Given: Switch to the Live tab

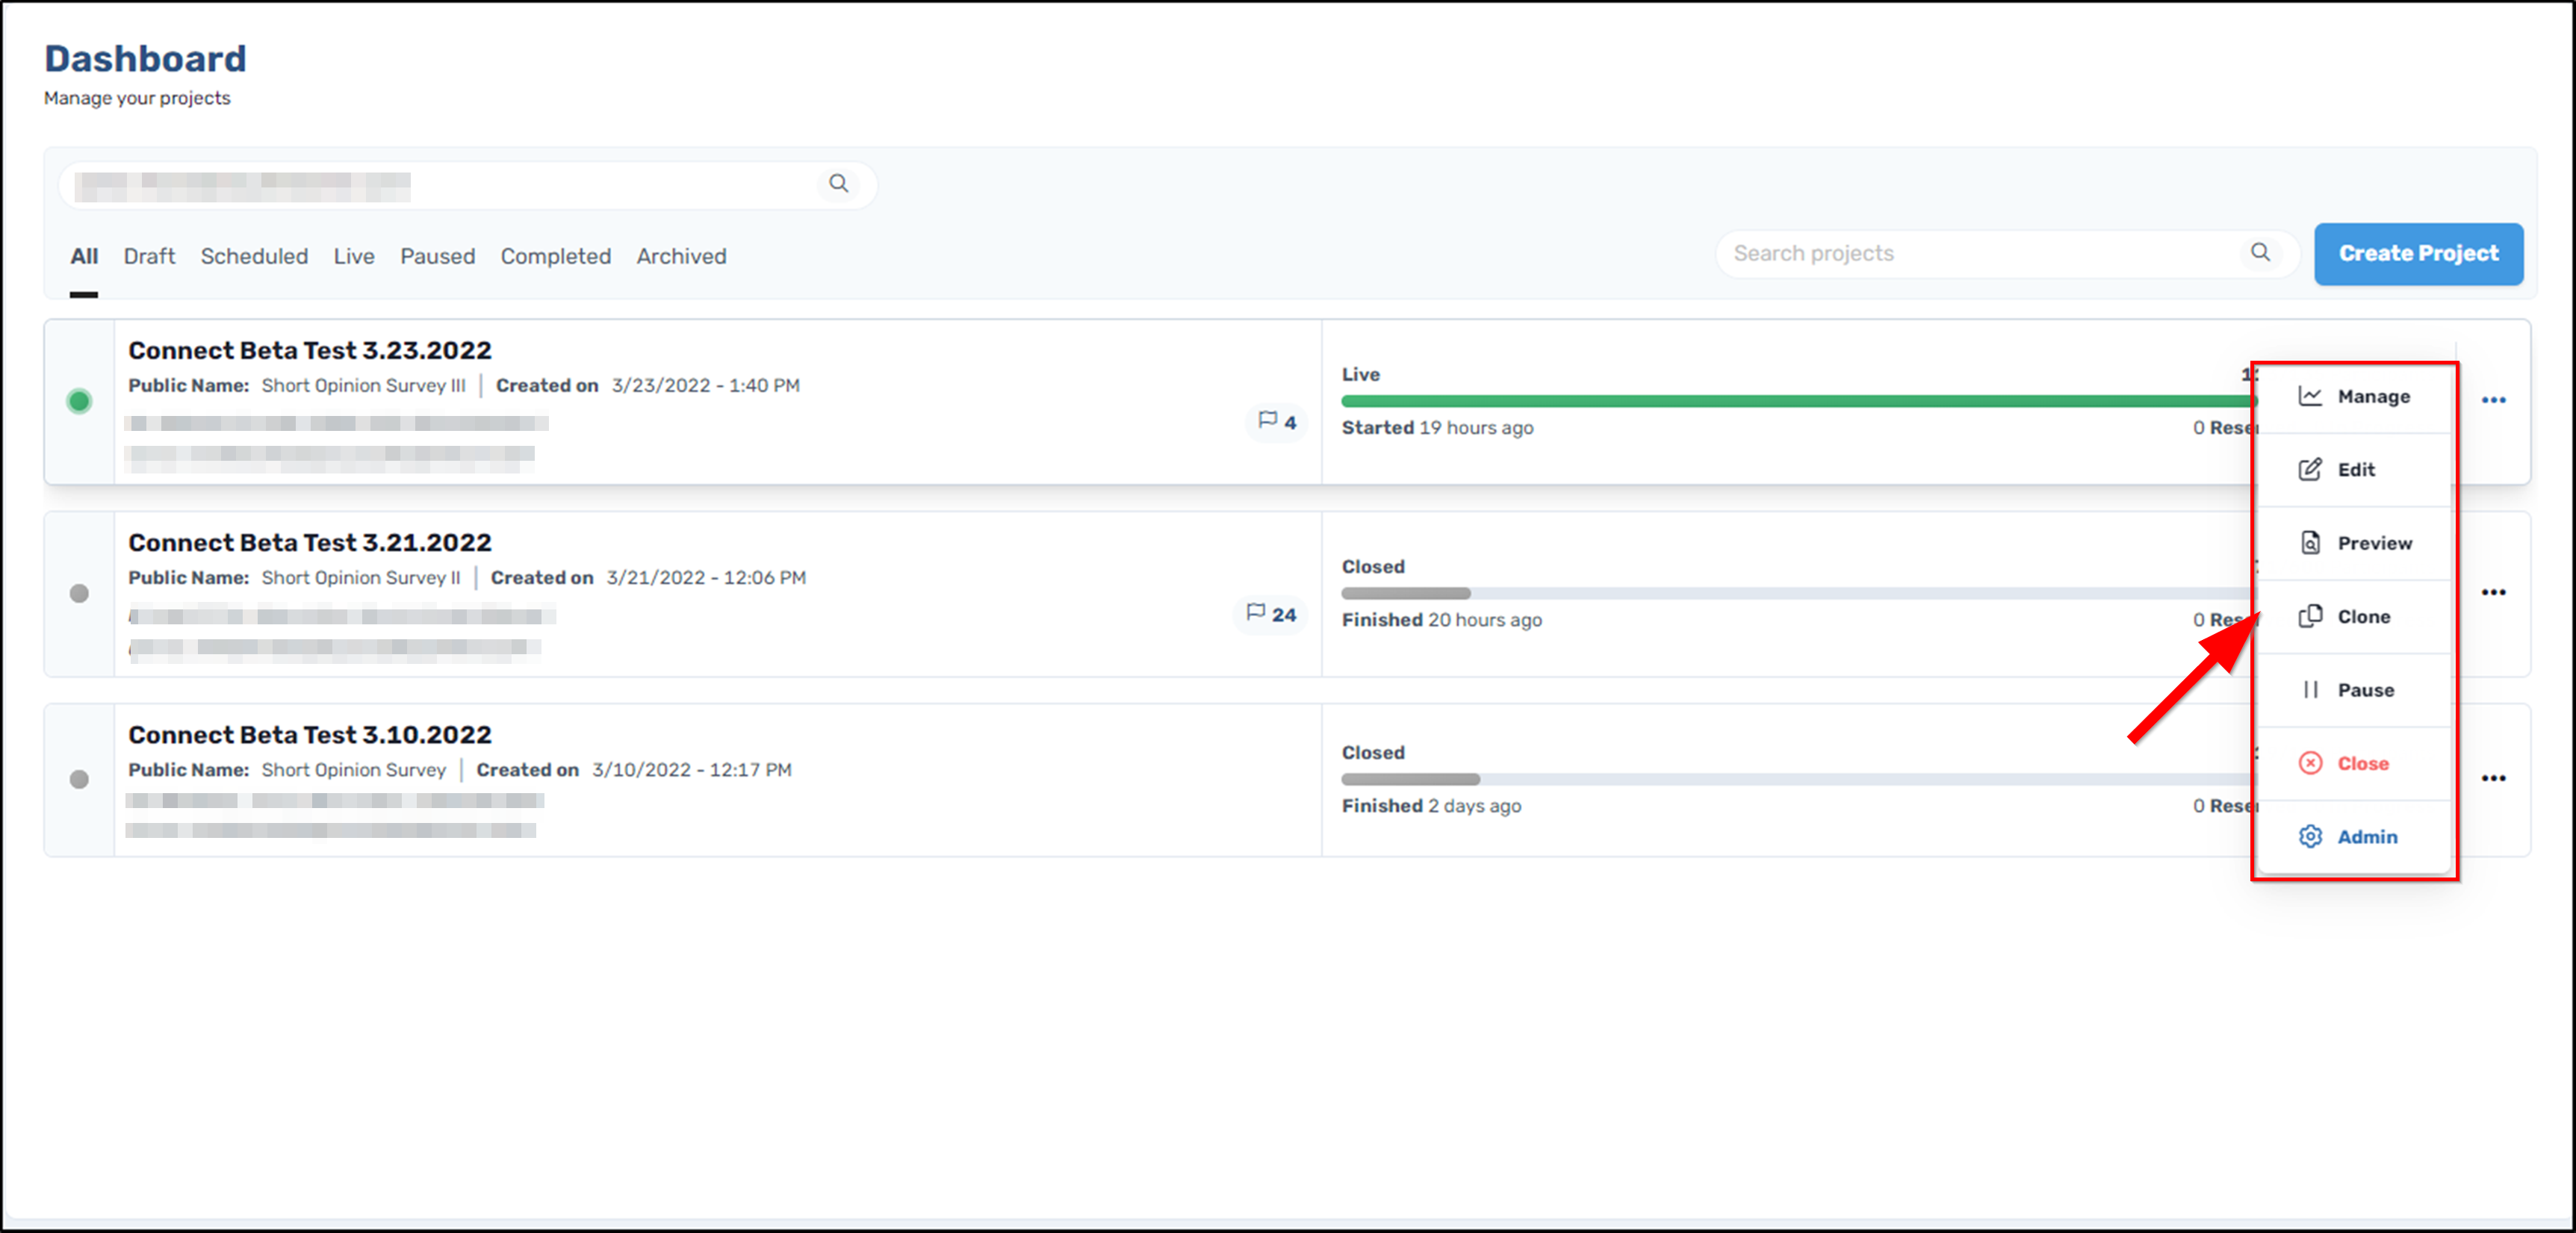Looking at the screenshot, I should [x=354, y=256].
